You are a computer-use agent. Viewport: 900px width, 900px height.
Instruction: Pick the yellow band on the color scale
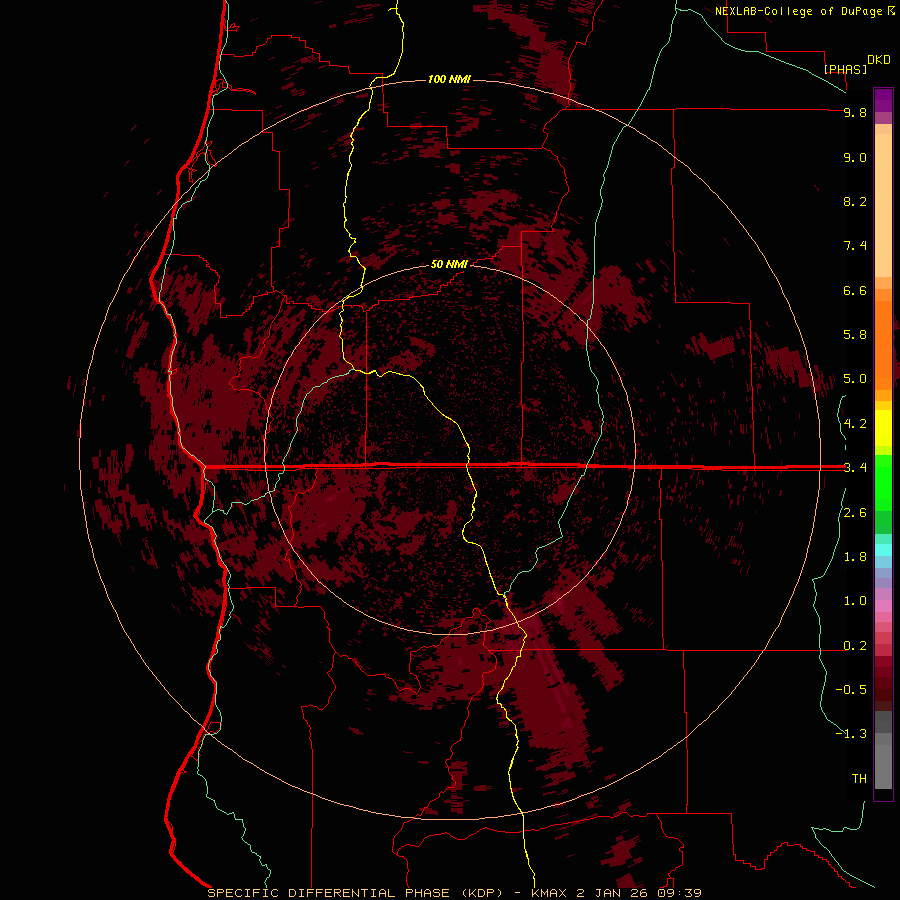883,428
